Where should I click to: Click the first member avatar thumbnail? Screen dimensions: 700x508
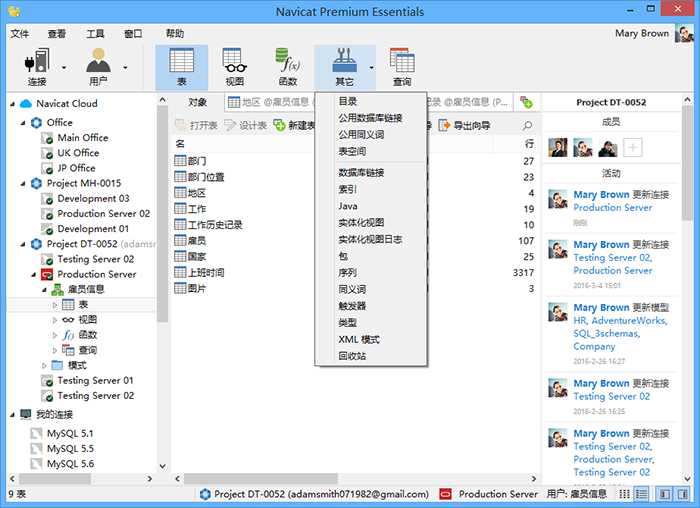pyautogui.click(x=558, y=147)
